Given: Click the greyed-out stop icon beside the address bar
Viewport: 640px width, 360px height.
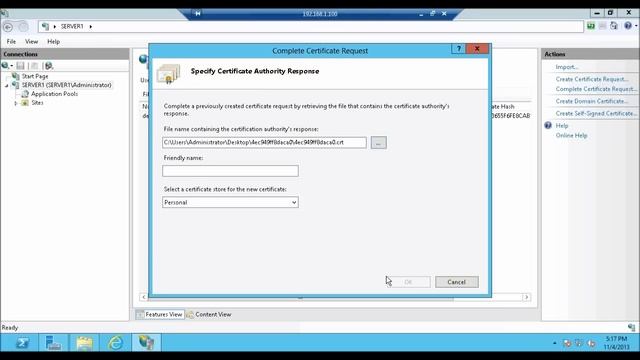Looking at the screenshot, I should tap(602, 26).
